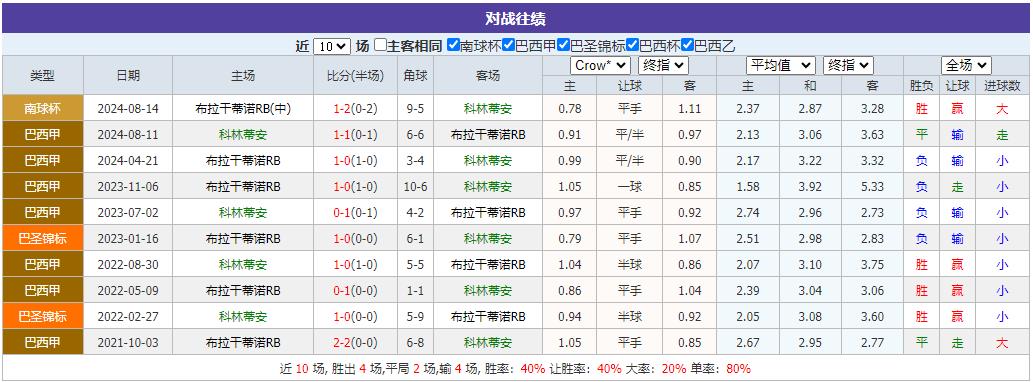This screenshot has height=382, width=1033.
Task: Click the average draw odds 3.92
Action: [810, 186]
